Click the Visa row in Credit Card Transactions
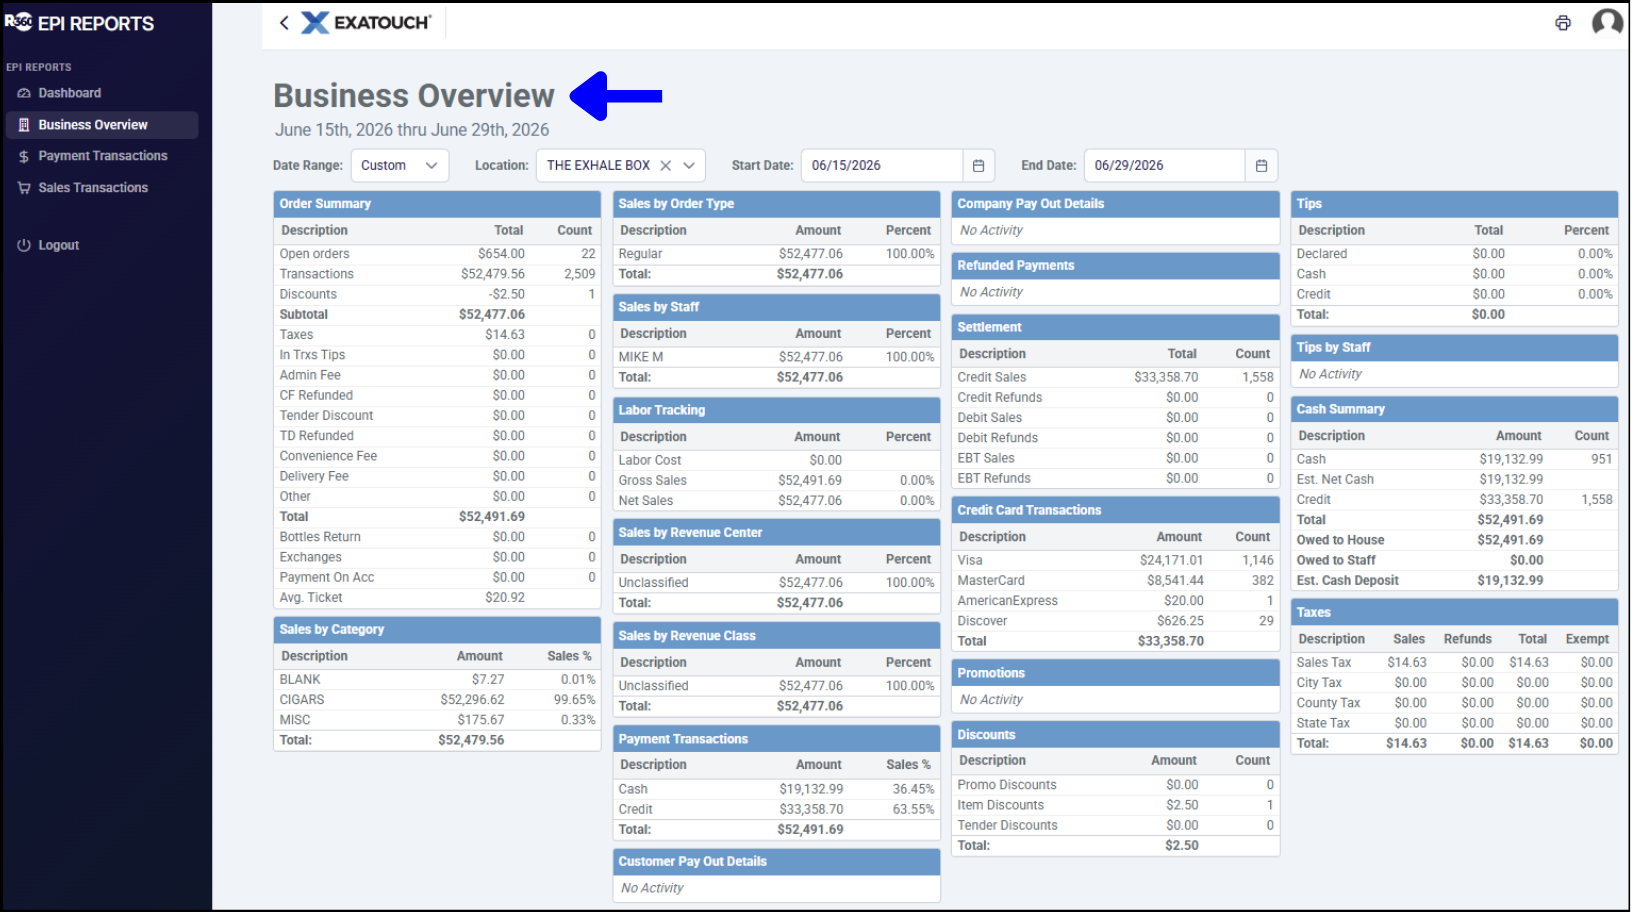 coord(1116,561)
